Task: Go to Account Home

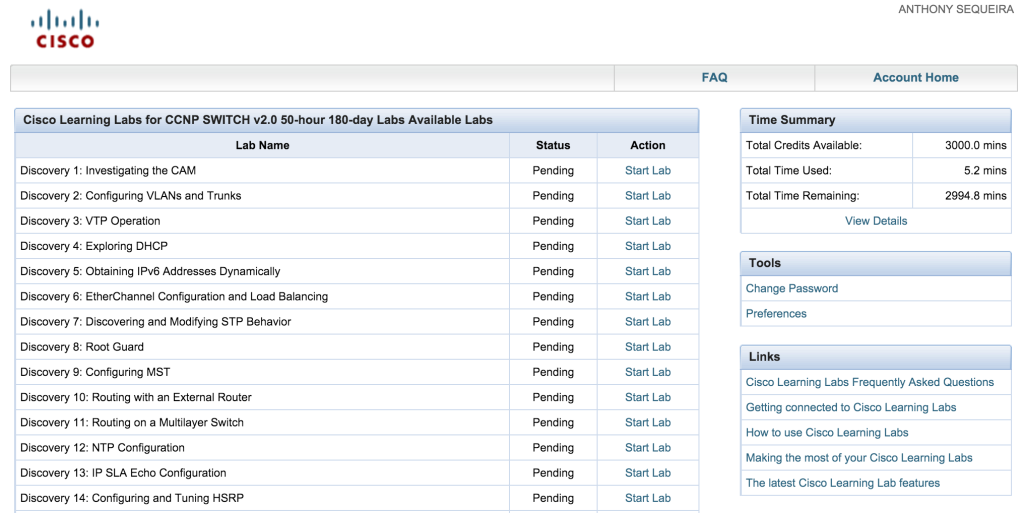Action: click(x=916, y=78)
